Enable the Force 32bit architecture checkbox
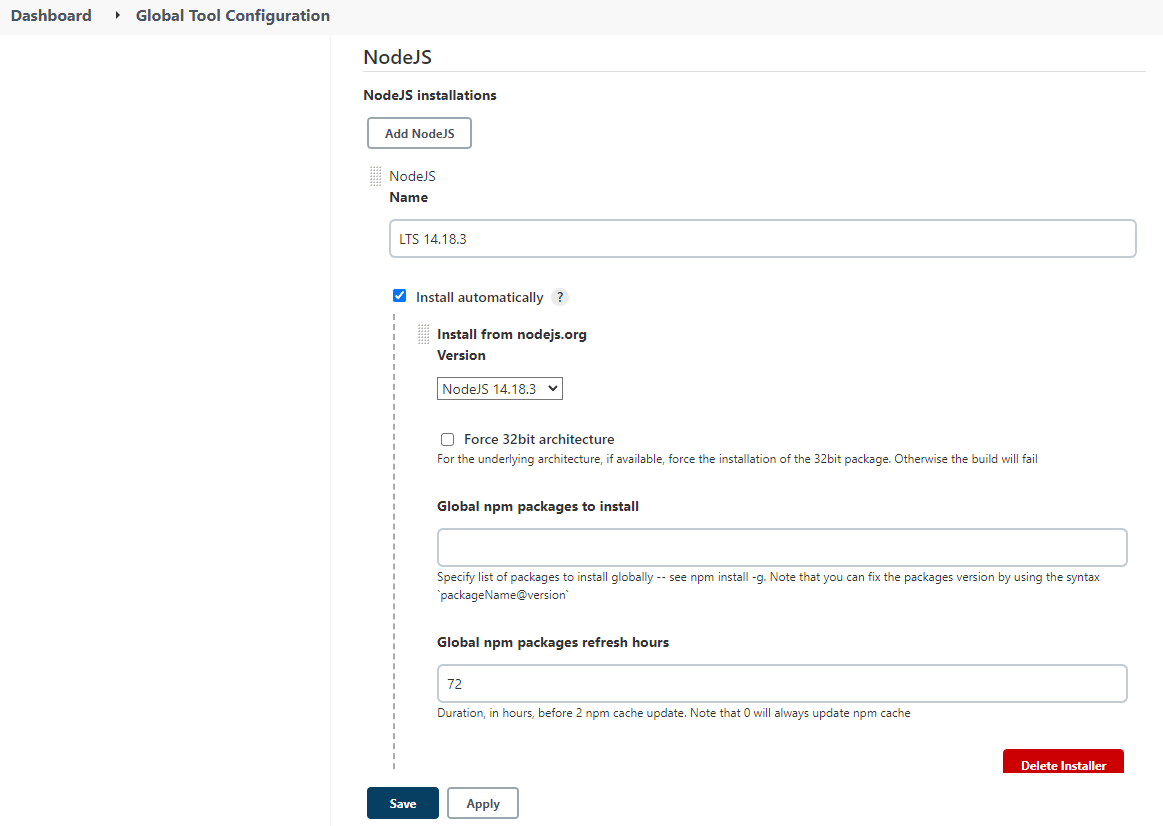1163x826 pixels. pyautogui.click(x=447, y=440)
